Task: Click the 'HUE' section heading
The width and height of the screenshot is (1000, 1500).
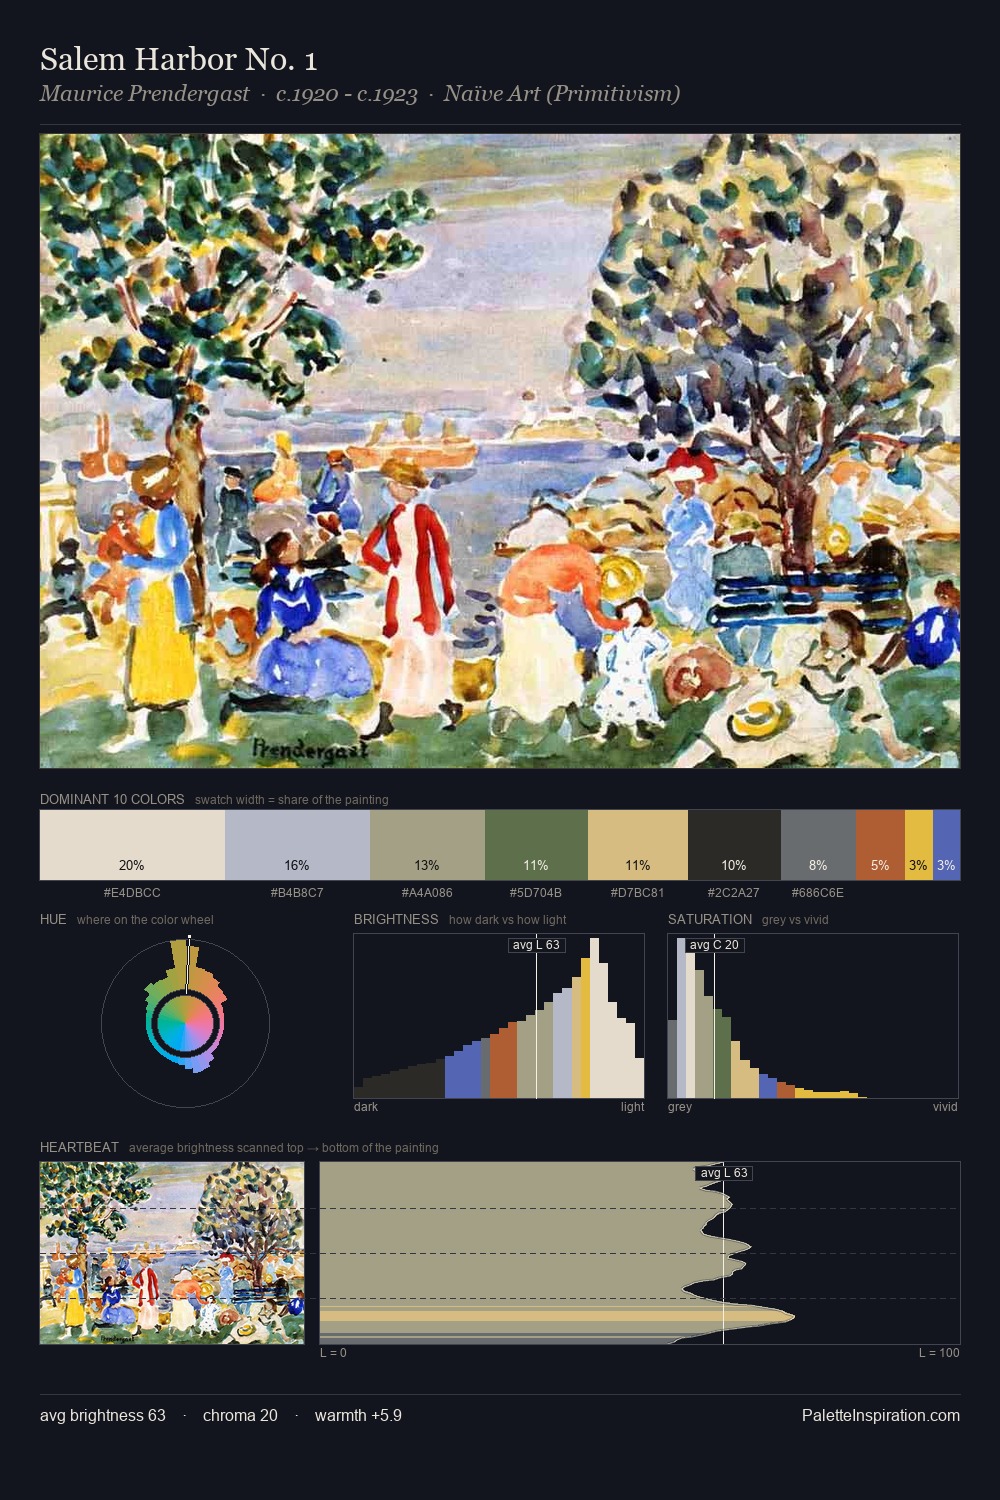Action: (53, 919)
